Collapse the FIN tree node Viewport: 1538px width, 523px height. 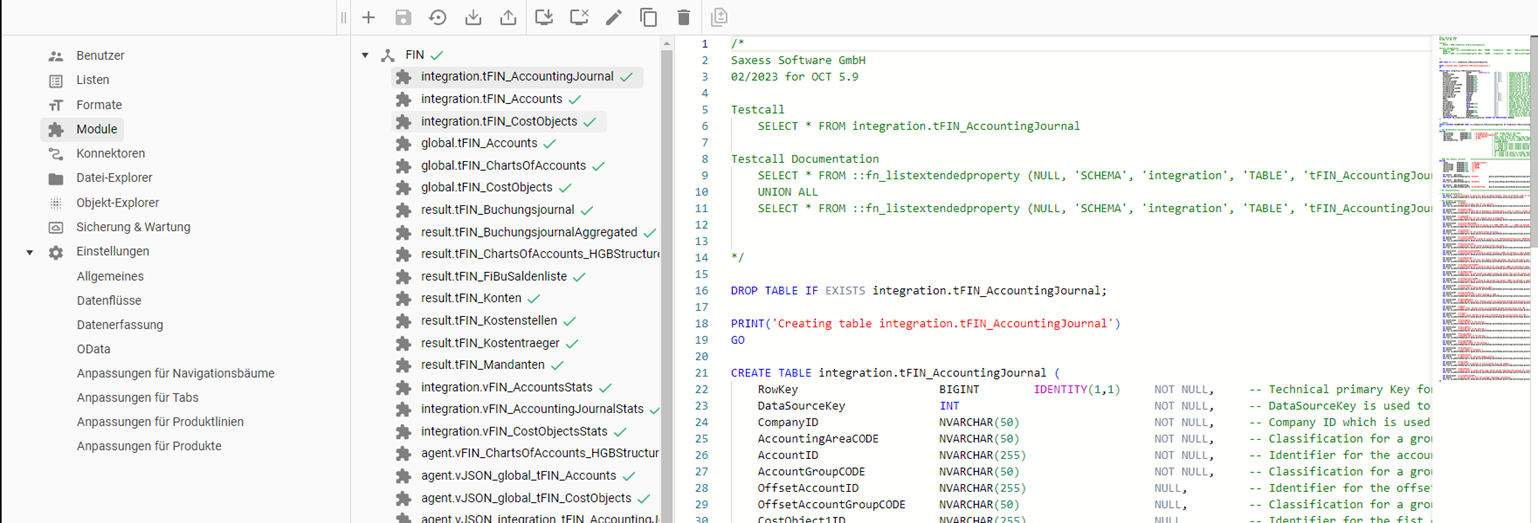365,55
